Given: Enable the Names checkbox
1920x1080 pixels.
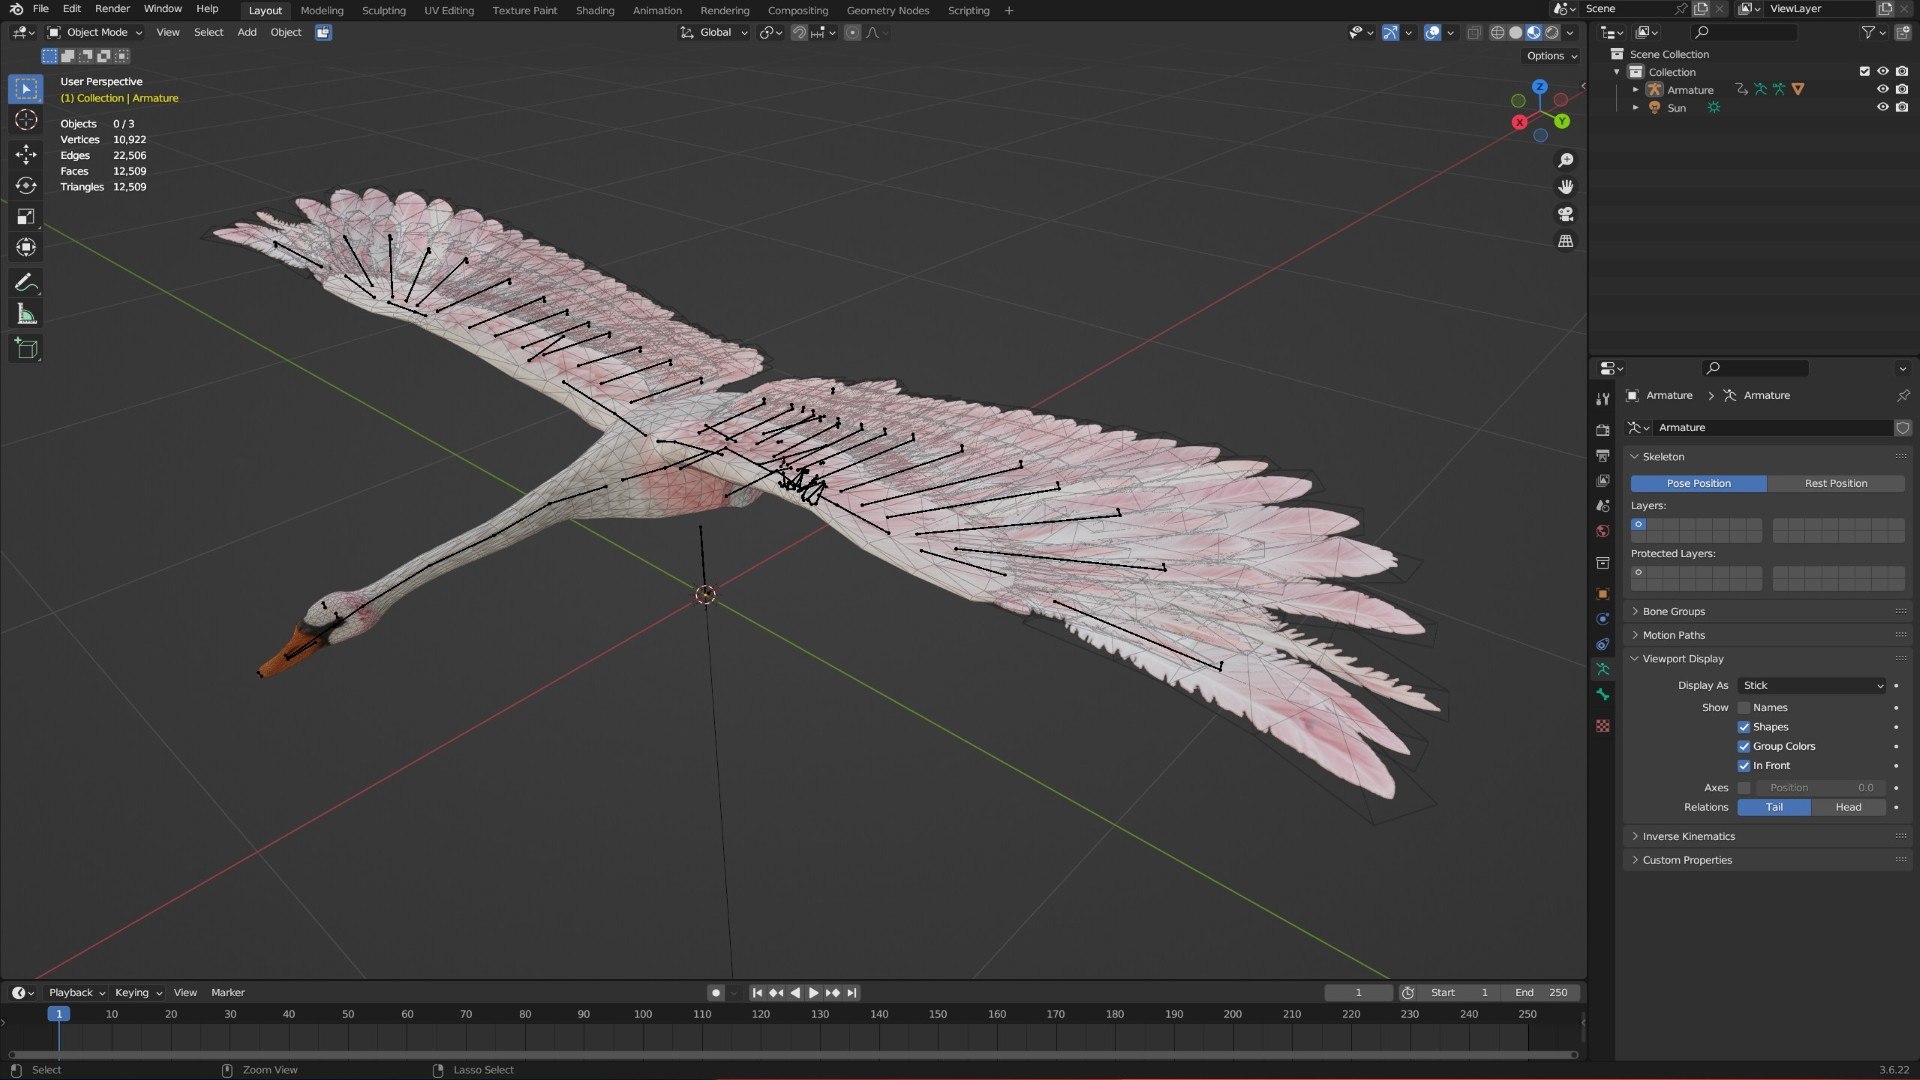Looking at the screenshot, I should pyautogui.click(x=1744, y=708).
